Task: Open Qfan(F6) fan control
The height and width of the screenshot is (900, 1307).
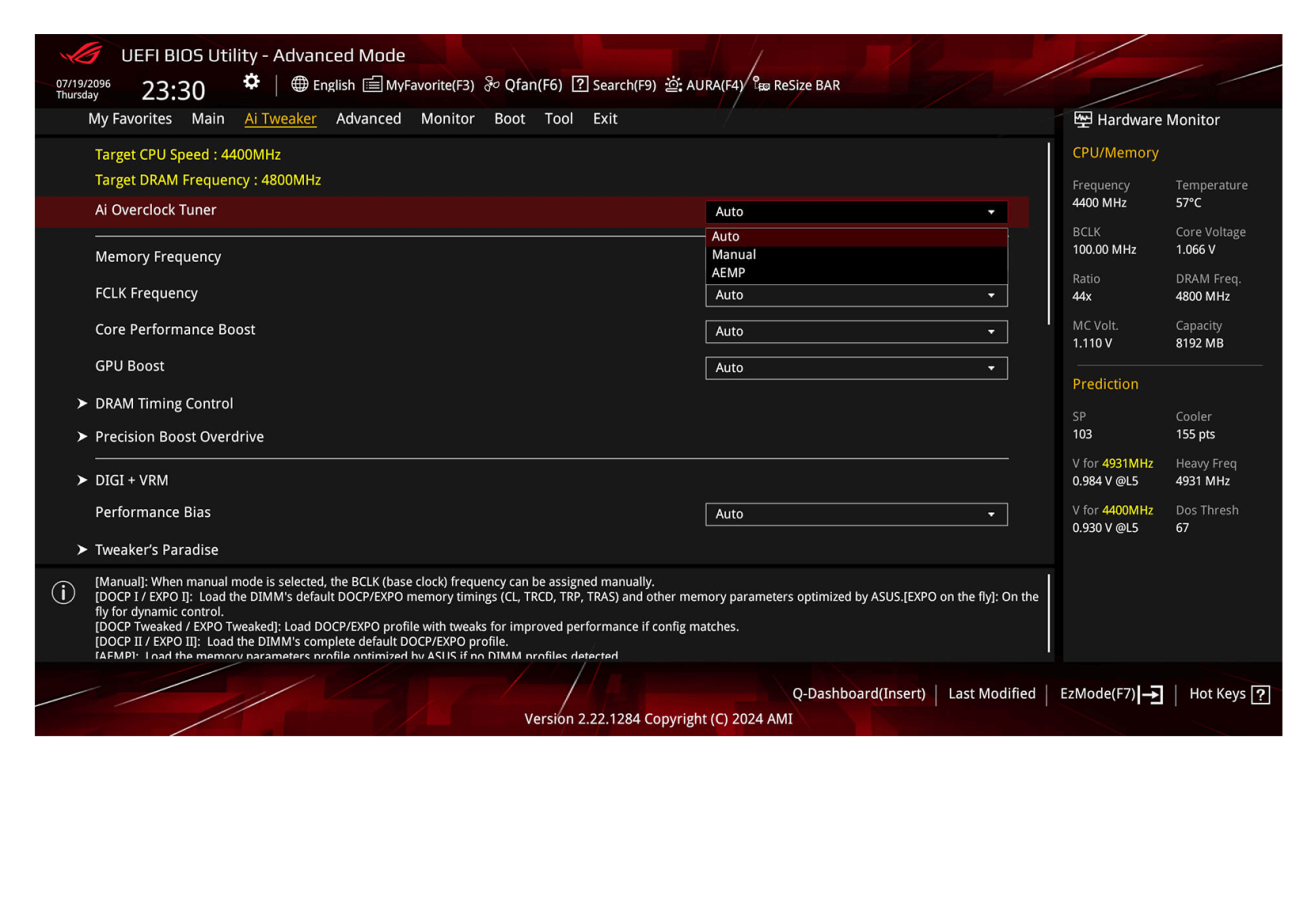Action: (523, 84)
